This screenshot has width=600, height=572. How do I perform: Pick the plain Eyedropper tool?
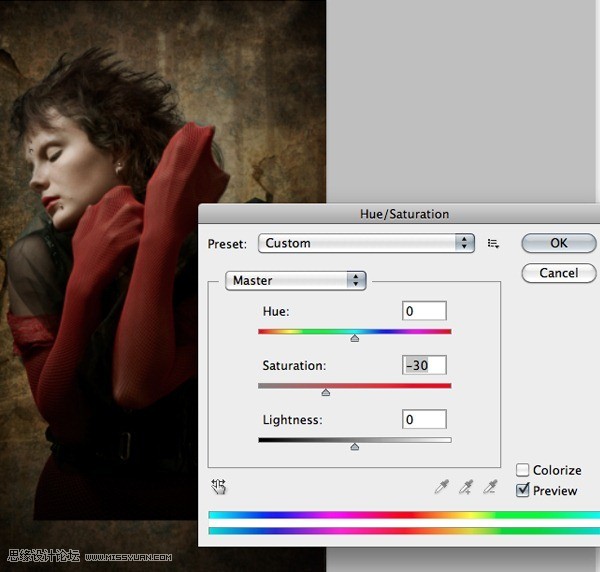point(442,487)
